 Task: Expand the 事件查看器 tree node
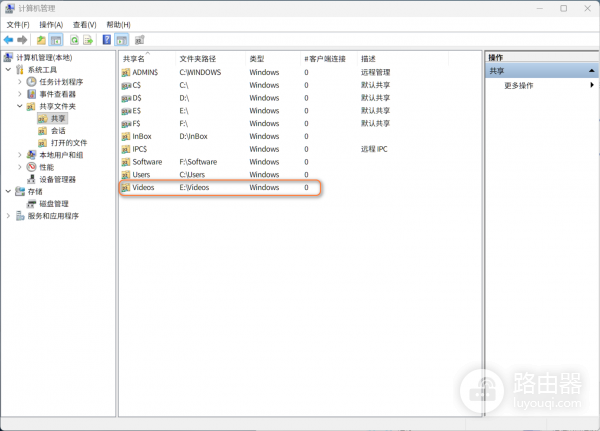tap(20, 94)
